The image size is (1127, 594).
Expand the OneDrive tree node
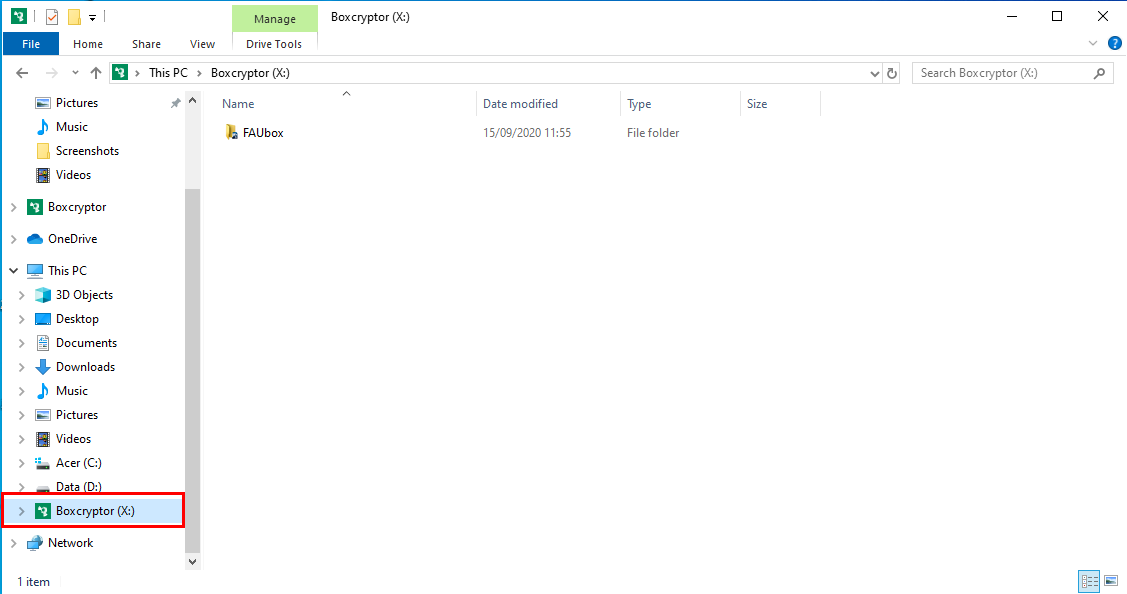point(14,239)
